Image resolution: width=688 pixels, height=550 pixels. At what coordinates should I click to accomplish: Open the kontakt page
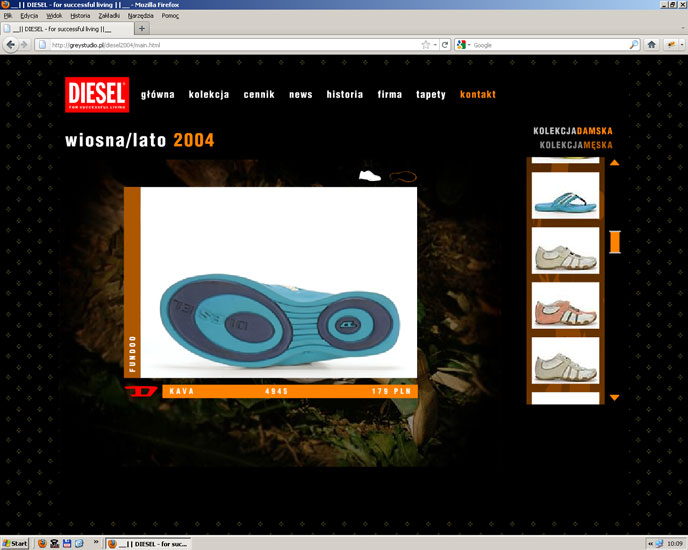click(478, 94)
